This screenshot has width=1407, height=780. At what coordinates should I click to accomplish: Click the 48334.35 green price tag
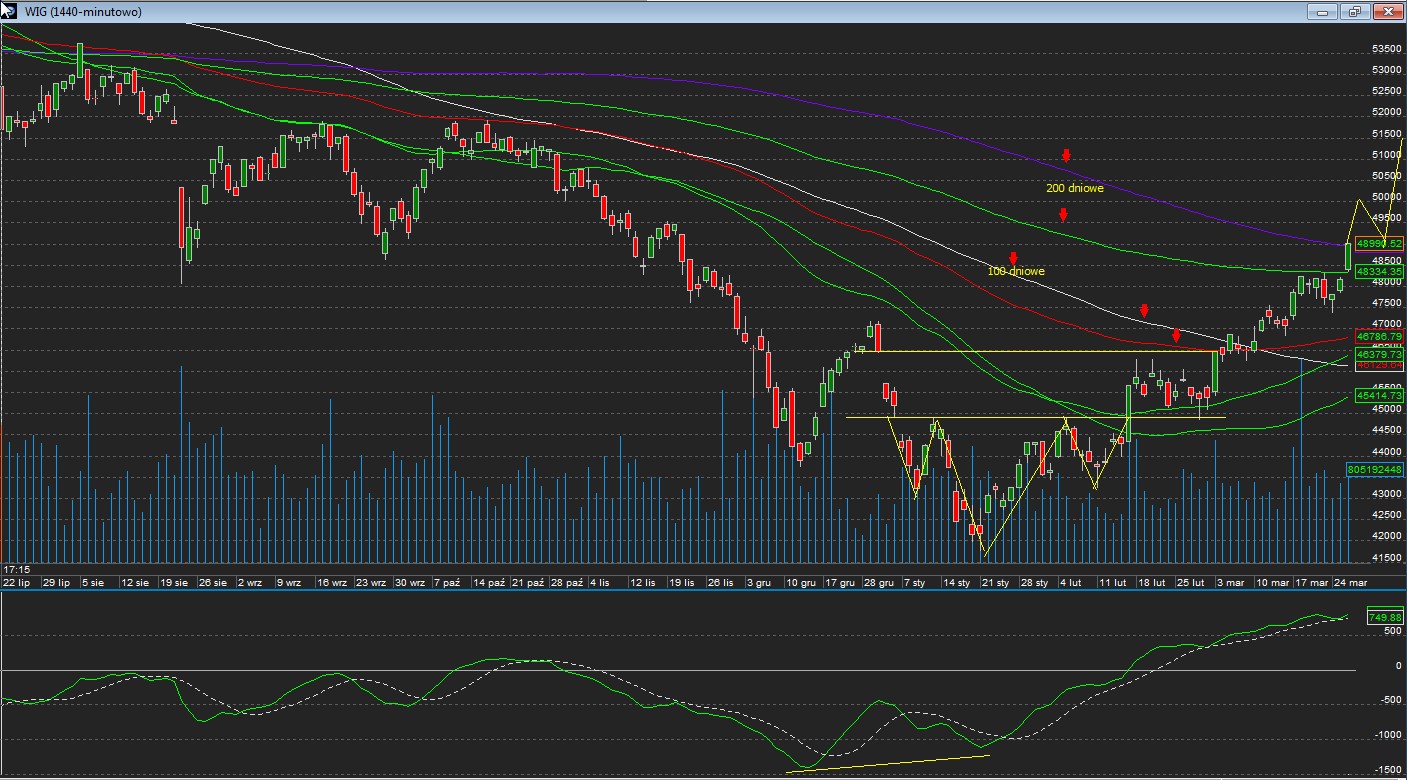[1380, 271]
